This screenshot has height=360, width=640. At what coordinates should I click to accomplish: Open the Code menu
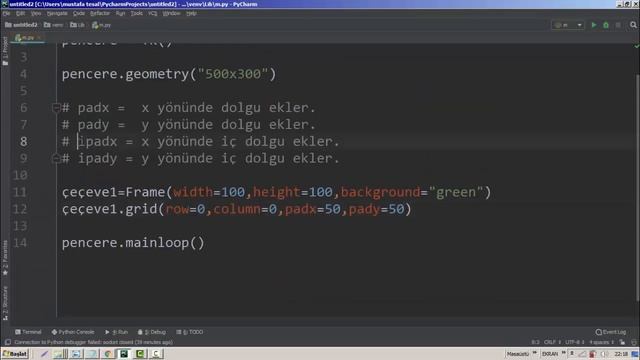[79, 13]
